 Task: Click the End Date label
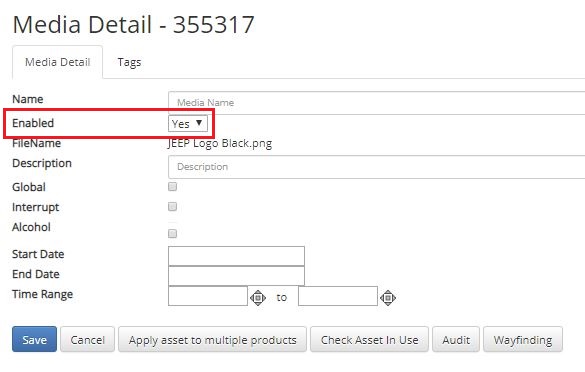35,274
